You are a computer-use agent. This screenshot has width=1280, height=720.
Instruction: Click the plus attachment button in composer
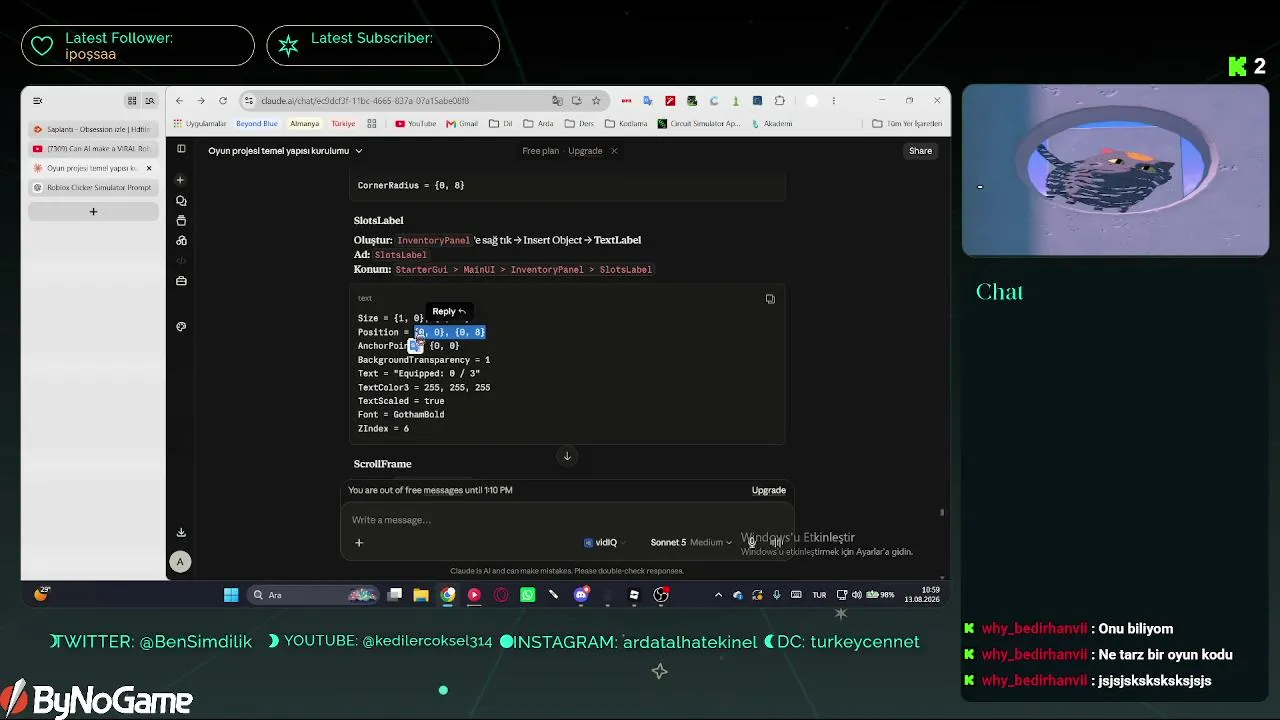tap(359, 543)
